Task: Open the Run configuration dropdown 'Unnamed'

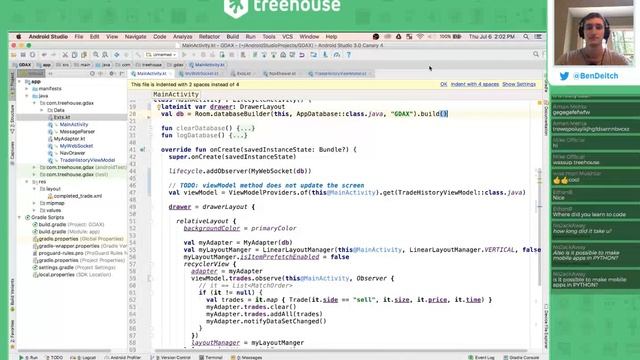Action: coord(161,55)
